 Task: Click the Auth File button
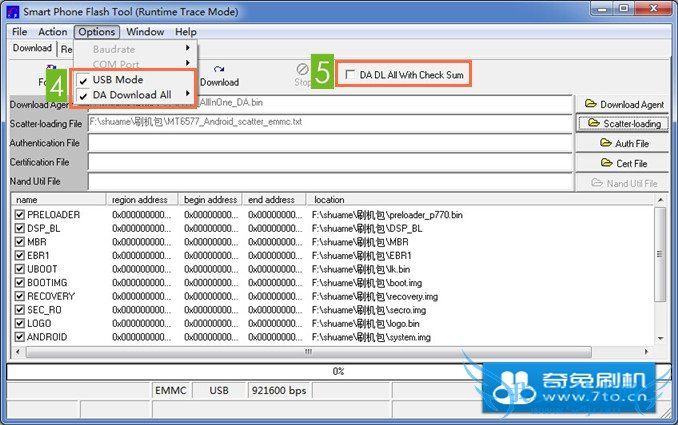point(622,143)
